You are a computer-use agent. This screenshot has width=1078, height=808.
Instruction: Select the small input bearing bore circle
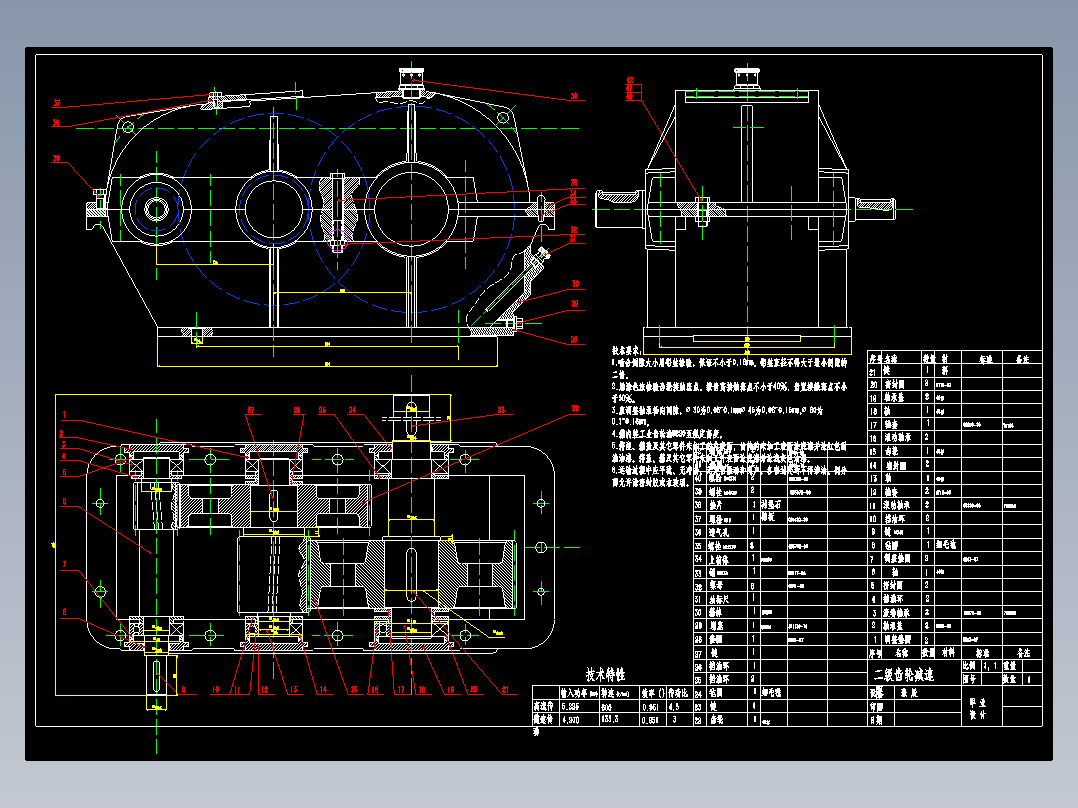tap(156, 210)
